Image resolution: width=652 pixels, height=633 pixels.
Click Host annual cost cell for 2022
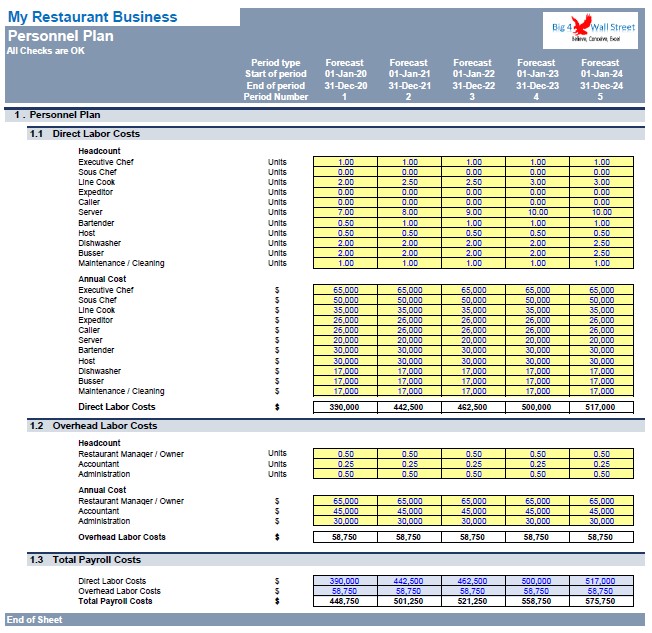(x=474, y=361)
